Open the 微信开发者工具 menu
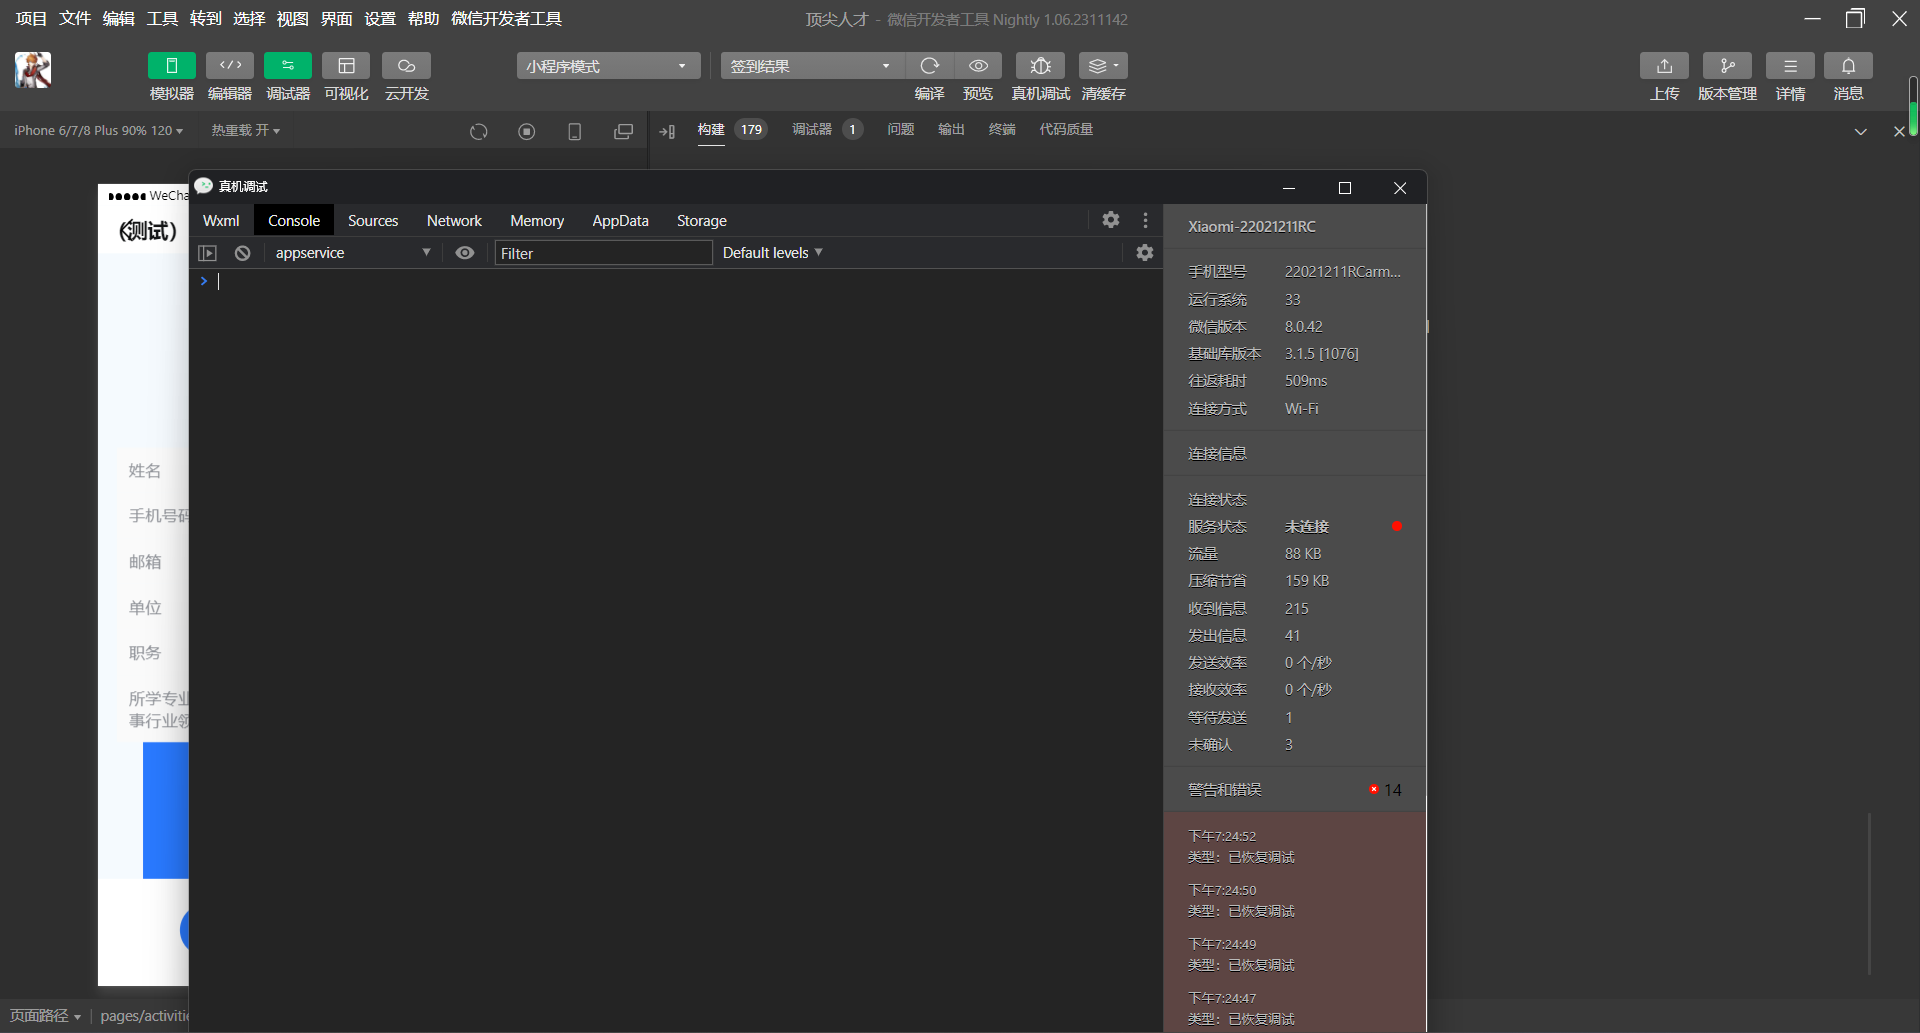The width and height of the screenshot is (1920, 1033). [x=506, y=19]
